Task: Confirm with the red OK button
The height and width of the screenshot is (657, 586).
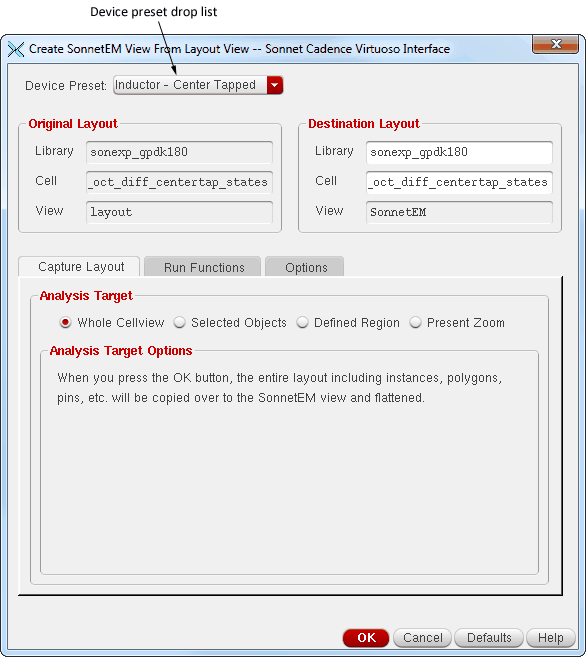Action: (366, 637)
